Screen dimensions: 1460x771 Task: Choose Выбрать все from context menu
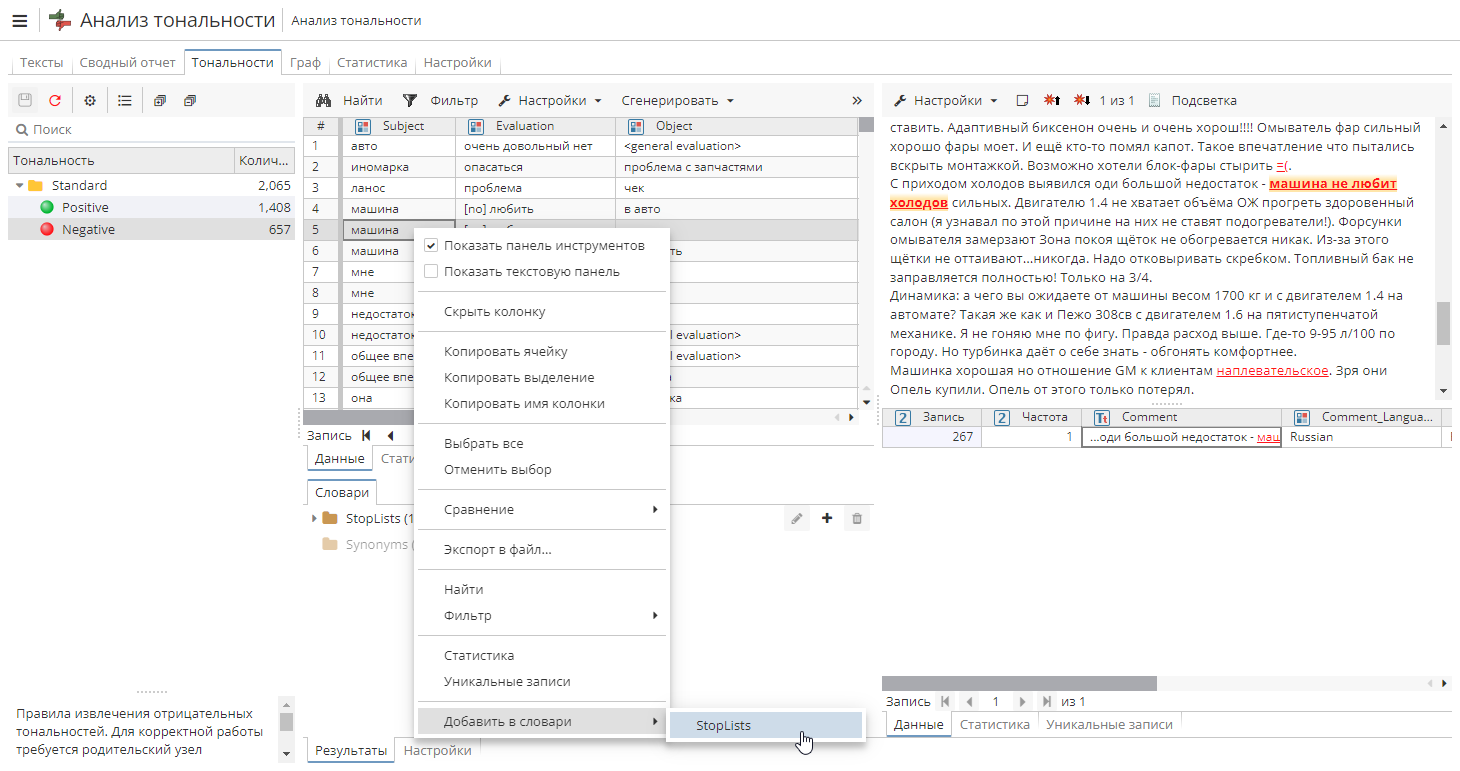(x=541, y=443)
